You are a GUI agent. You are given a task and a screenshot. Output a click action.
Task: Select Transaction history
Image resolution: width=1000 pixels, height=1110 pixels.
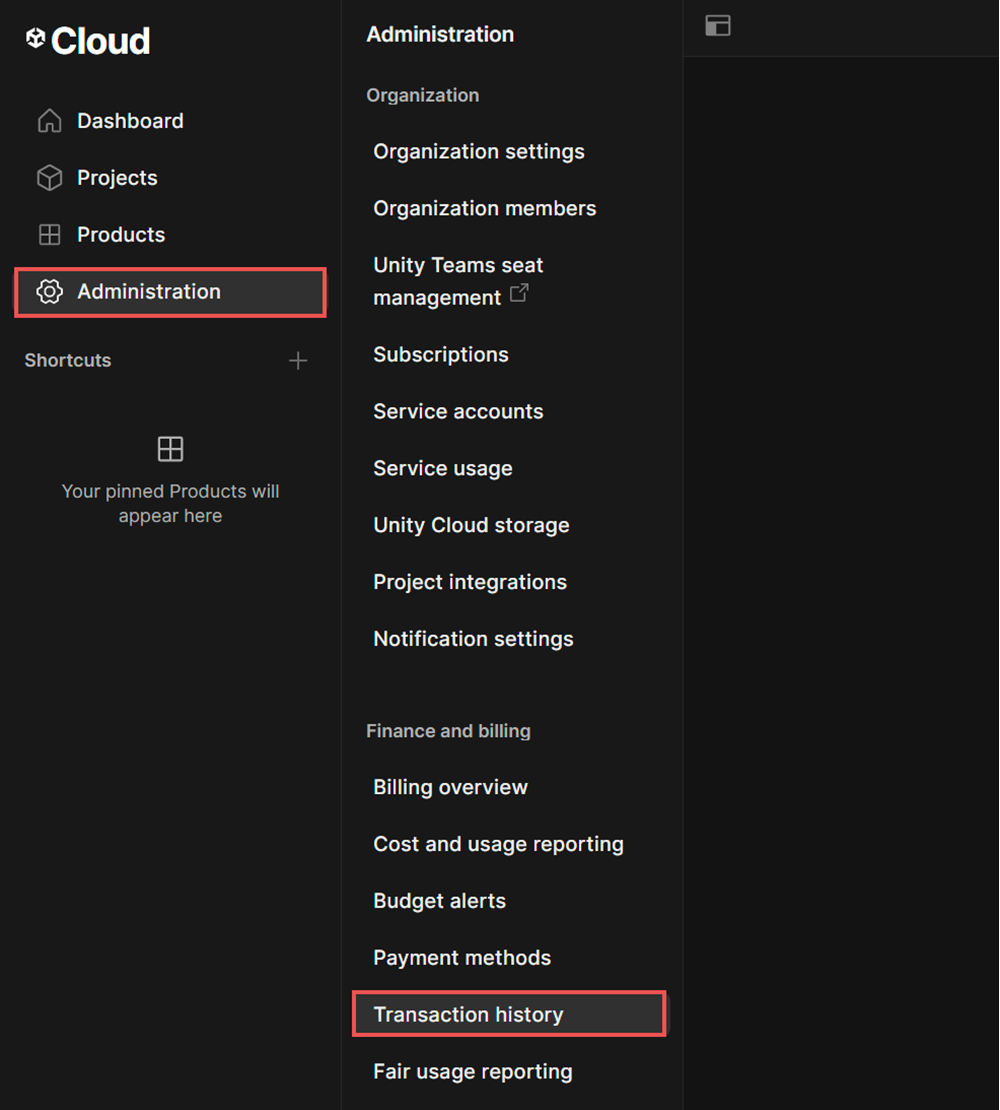pyautogui.click(x=468, y=1014)
